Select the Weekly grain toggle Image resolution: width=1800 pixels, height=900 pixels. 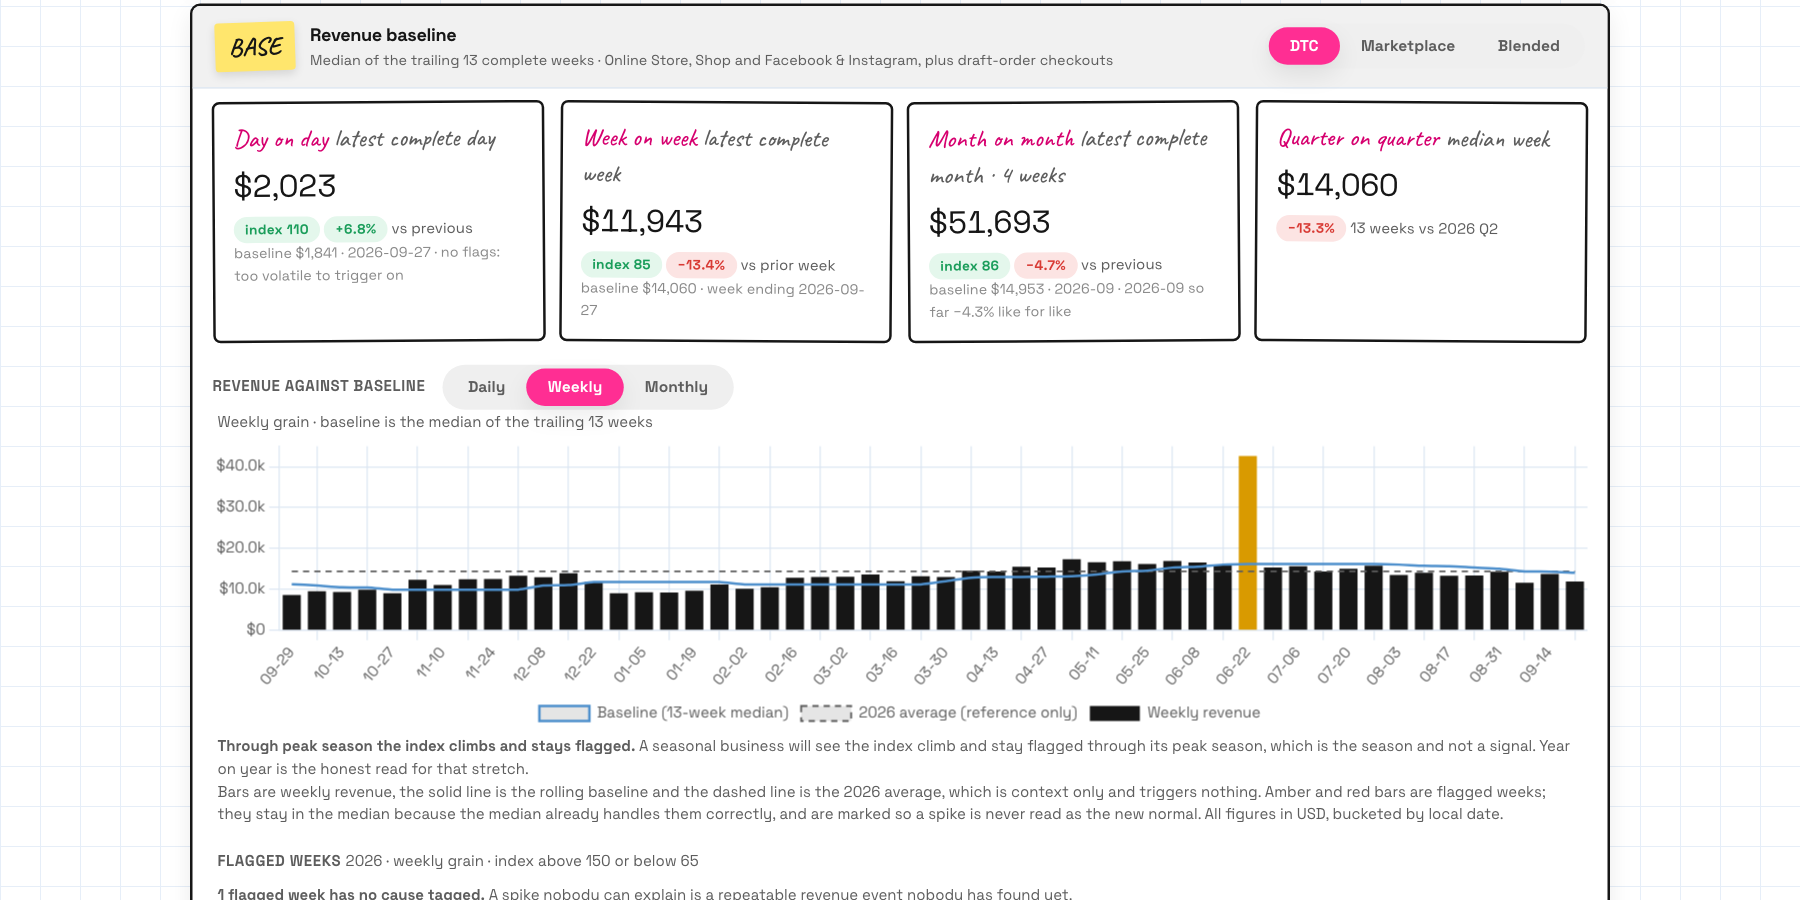(575, 387)
